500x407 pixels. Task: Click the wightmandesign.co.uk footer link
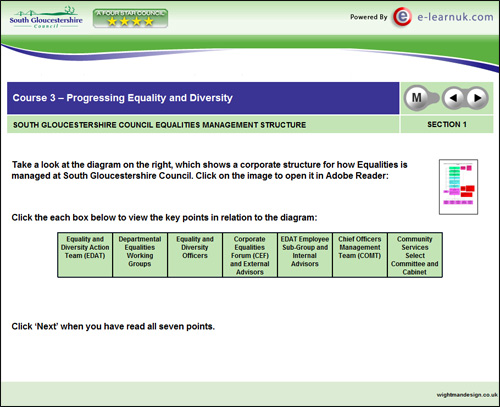coord(467,395)
